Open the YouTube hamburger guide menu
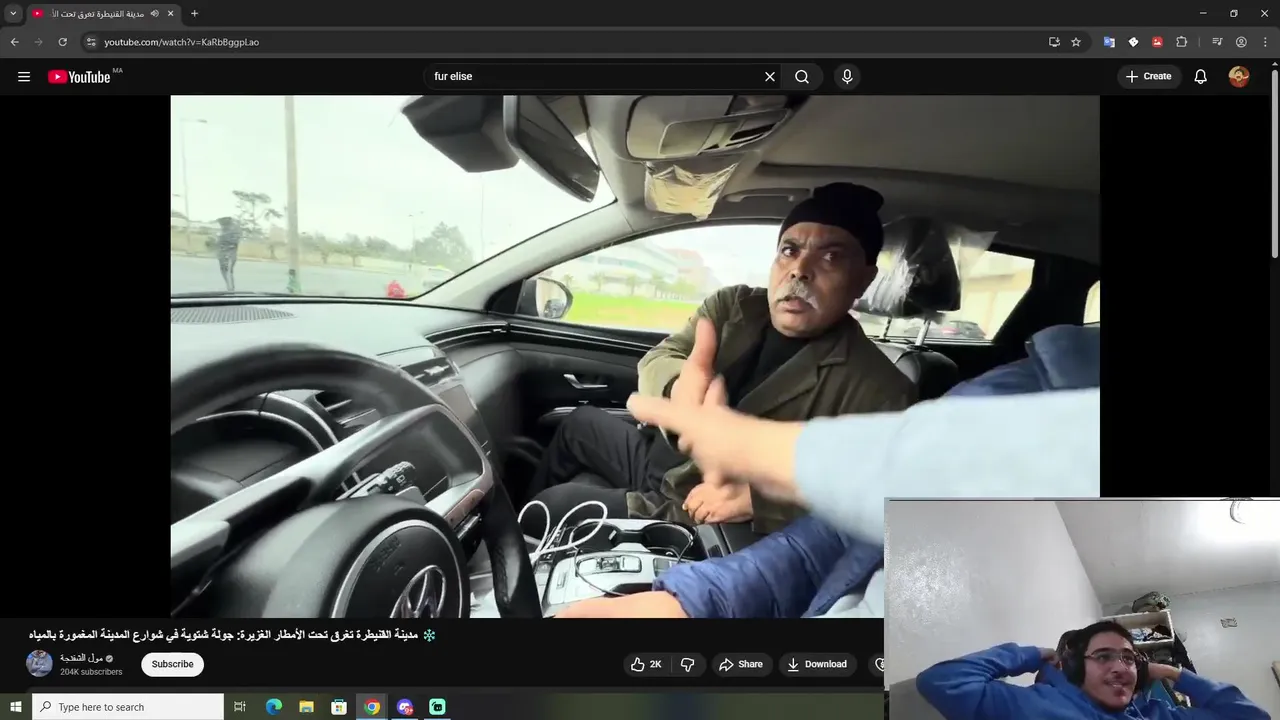 point(24,77)
